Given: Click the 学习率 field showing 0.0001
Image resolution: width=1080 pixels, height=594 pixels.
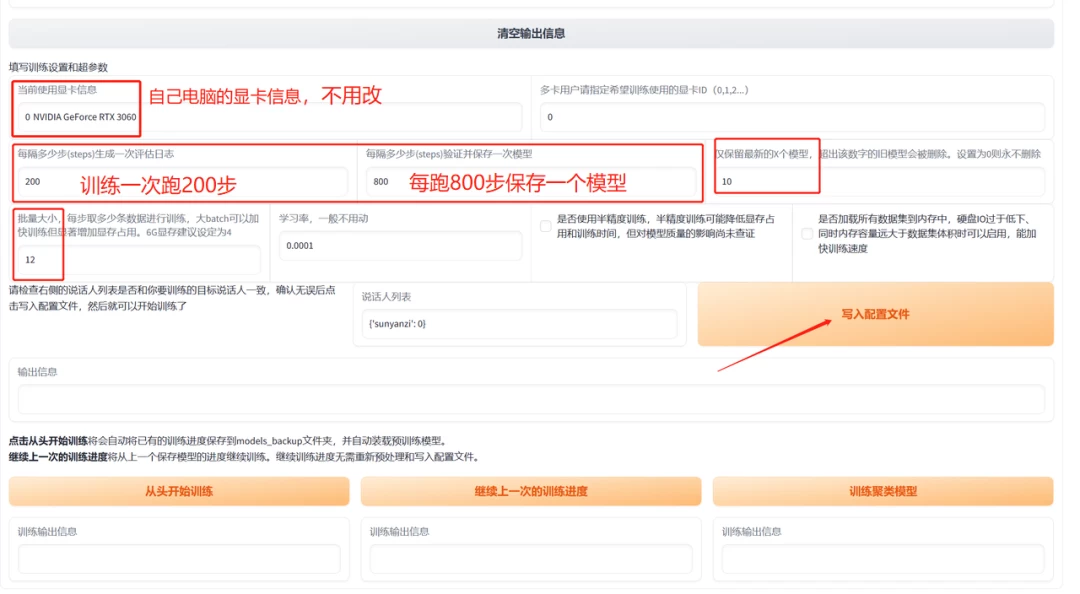Looking at the screenshot, I should (400, 245).
